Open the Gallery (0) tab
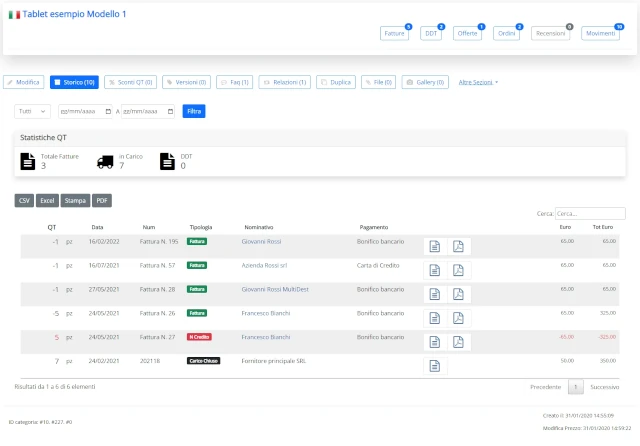Image resolution: width=640 pixels, height=446 pixels. [x=425, y=82]
